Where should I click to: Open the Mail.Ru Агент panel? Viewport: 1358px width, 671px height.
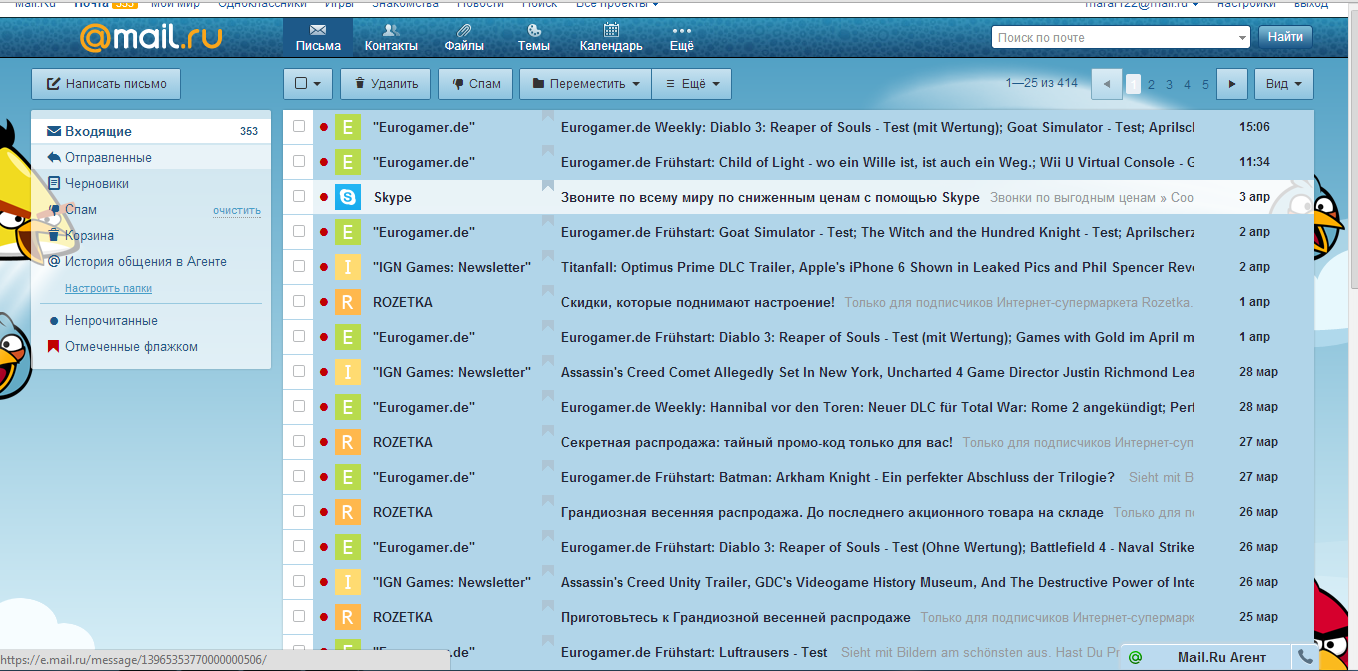click(1221, 657)
